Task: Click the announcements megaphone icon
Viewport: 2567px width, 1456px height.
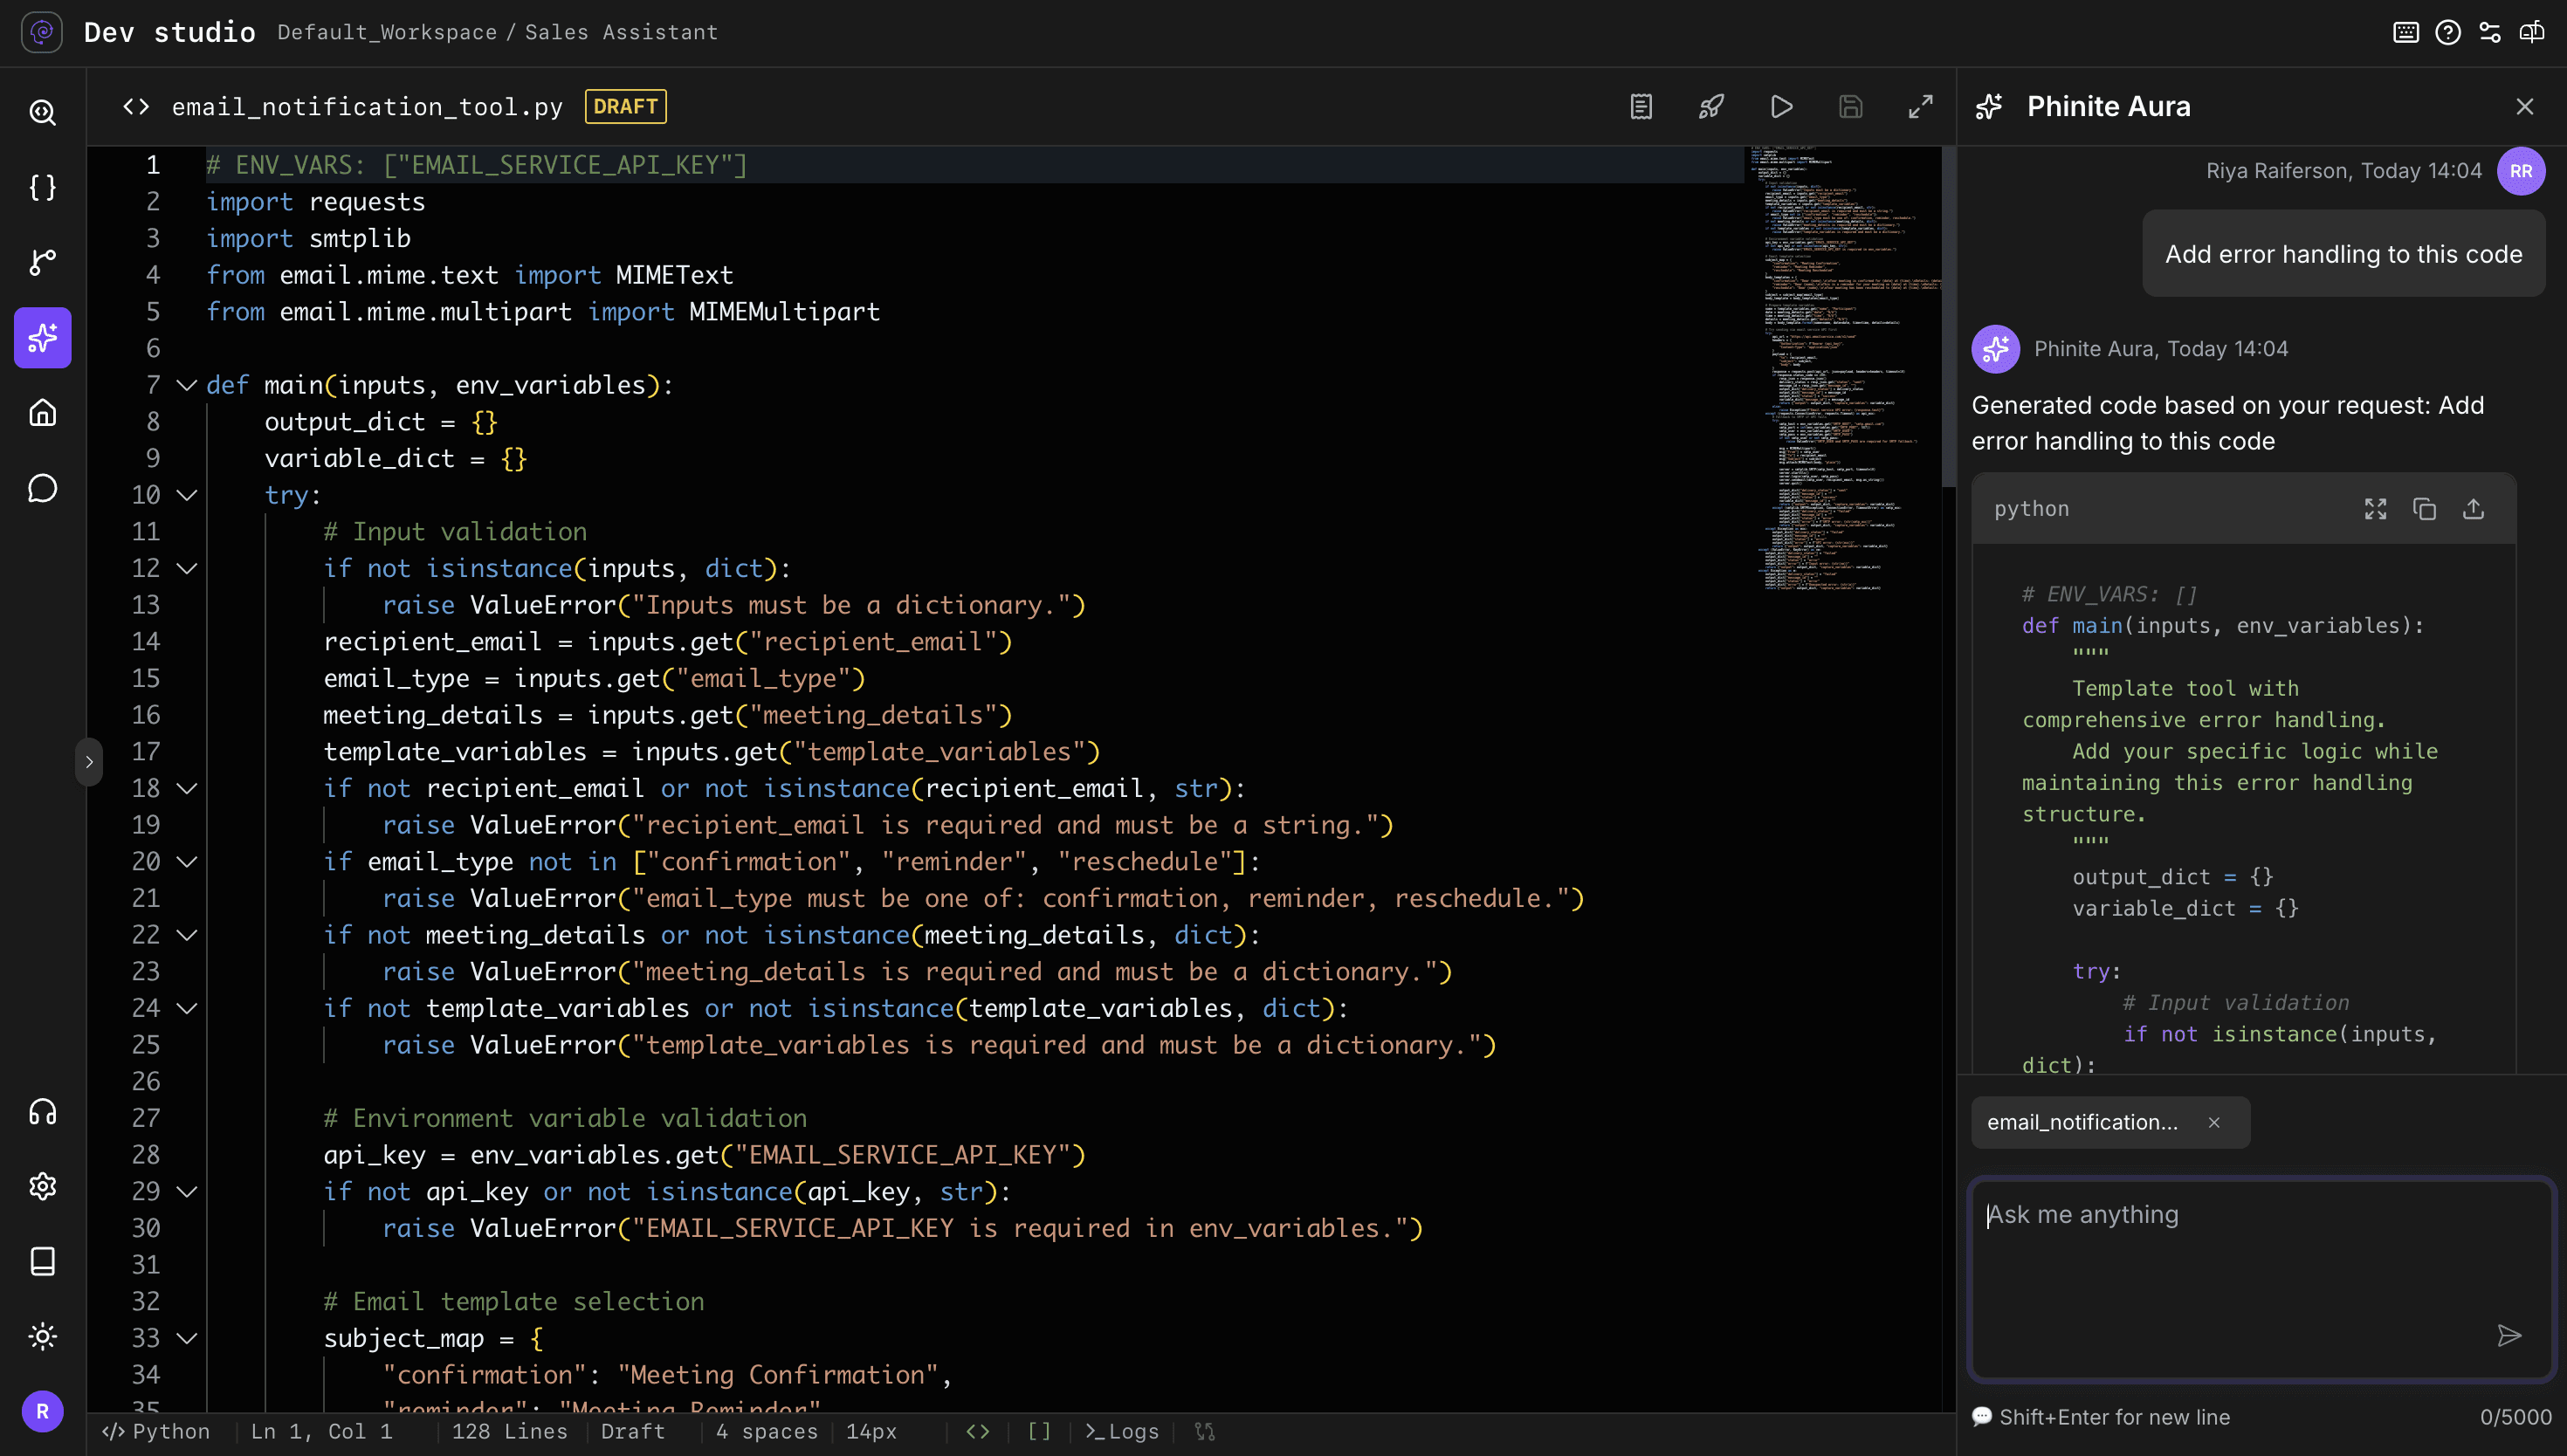Action: [2532, 33]
